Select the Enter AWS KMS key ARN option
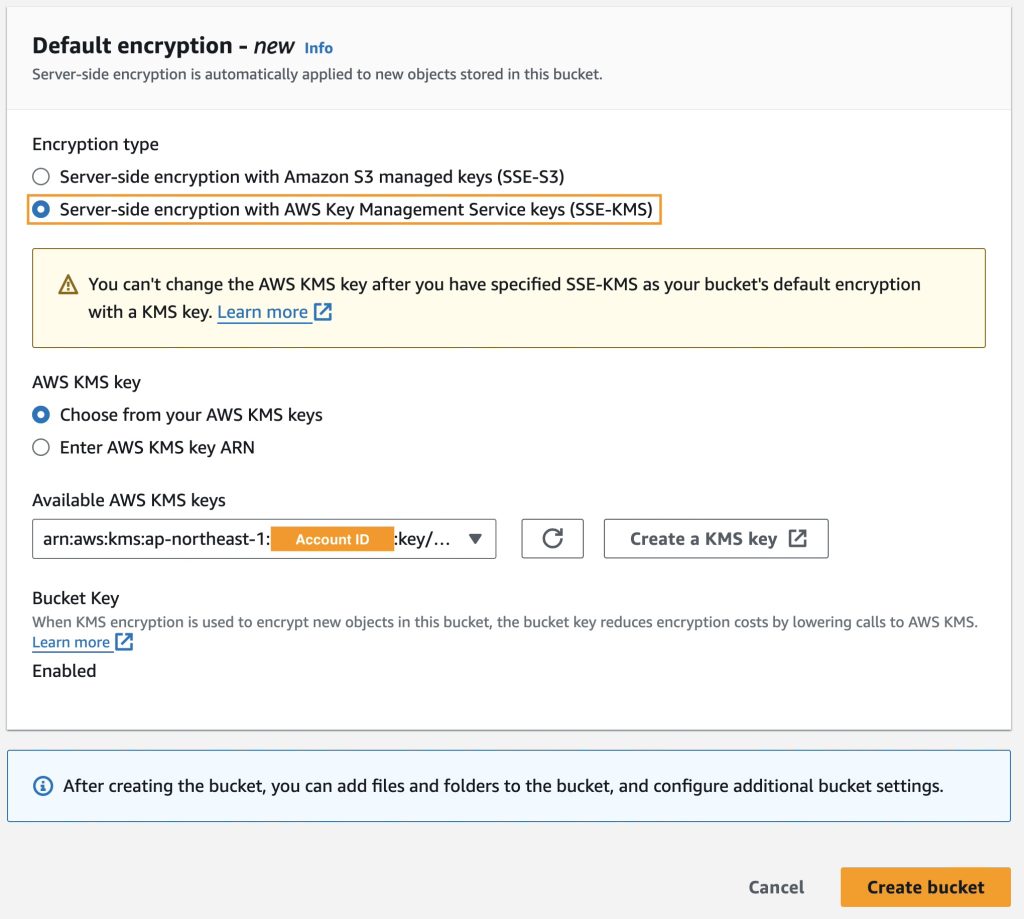The height and width of the screenshot is (919, 1024). (41, 447)
